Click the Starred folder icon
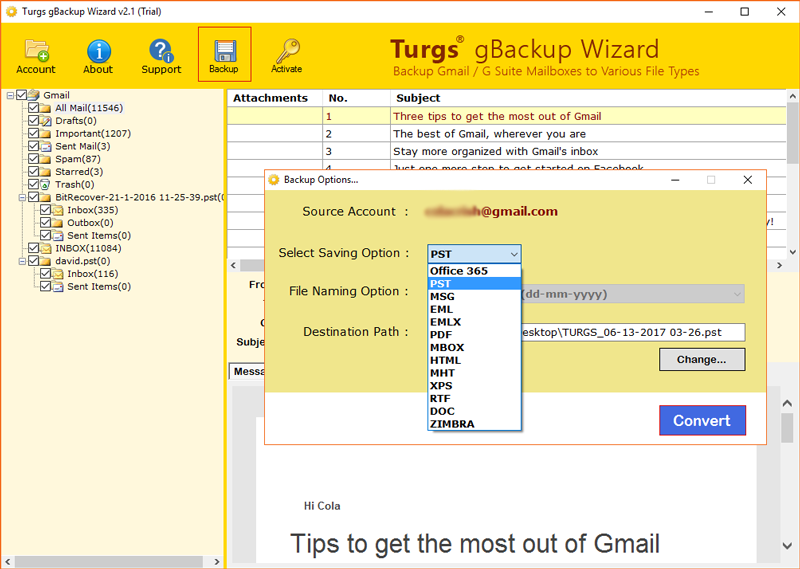 click(x=45, y=171)
